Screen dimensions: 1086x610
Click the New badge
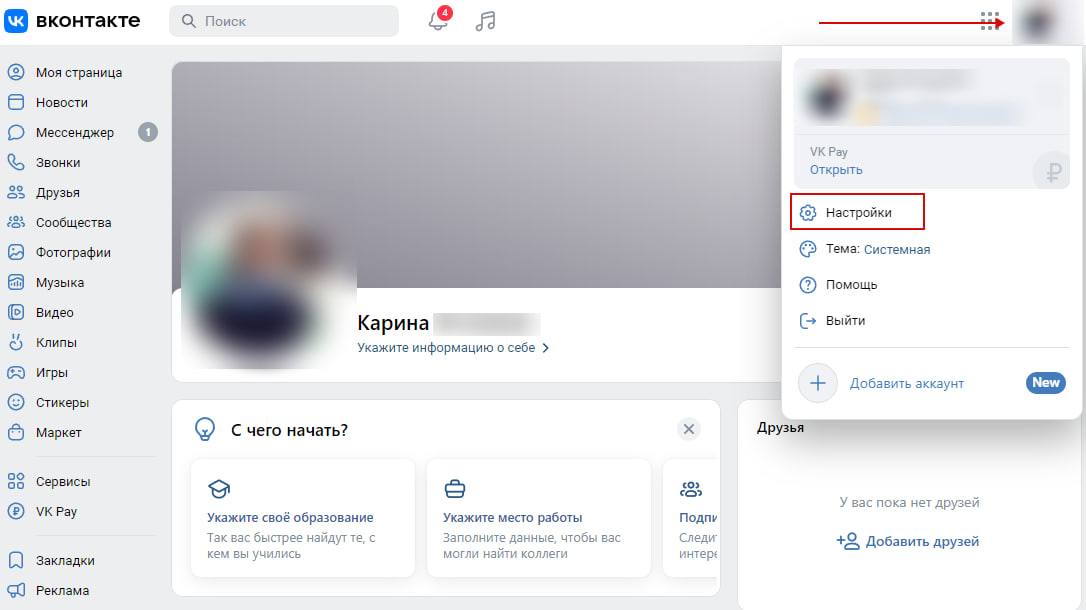(1045, 382)
